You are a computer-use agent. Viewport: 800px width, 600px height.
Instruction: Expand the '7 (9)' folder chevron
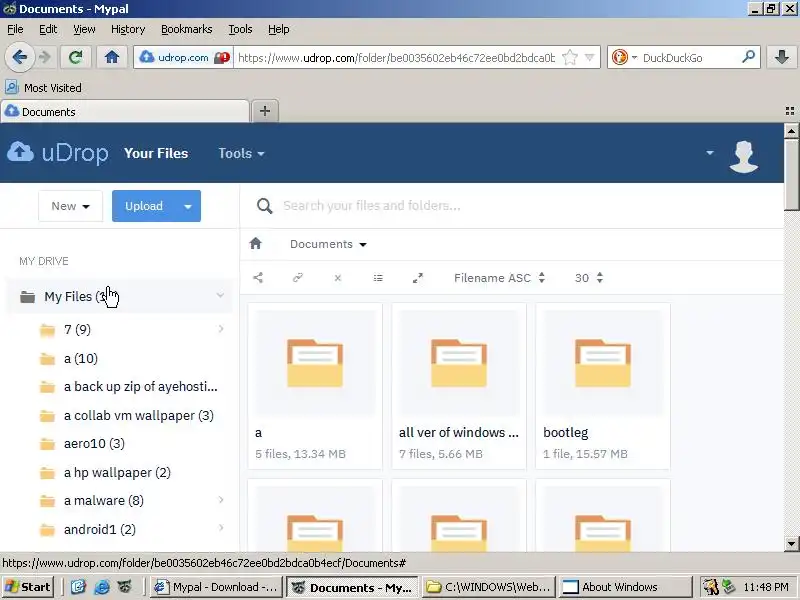[221, 329]
